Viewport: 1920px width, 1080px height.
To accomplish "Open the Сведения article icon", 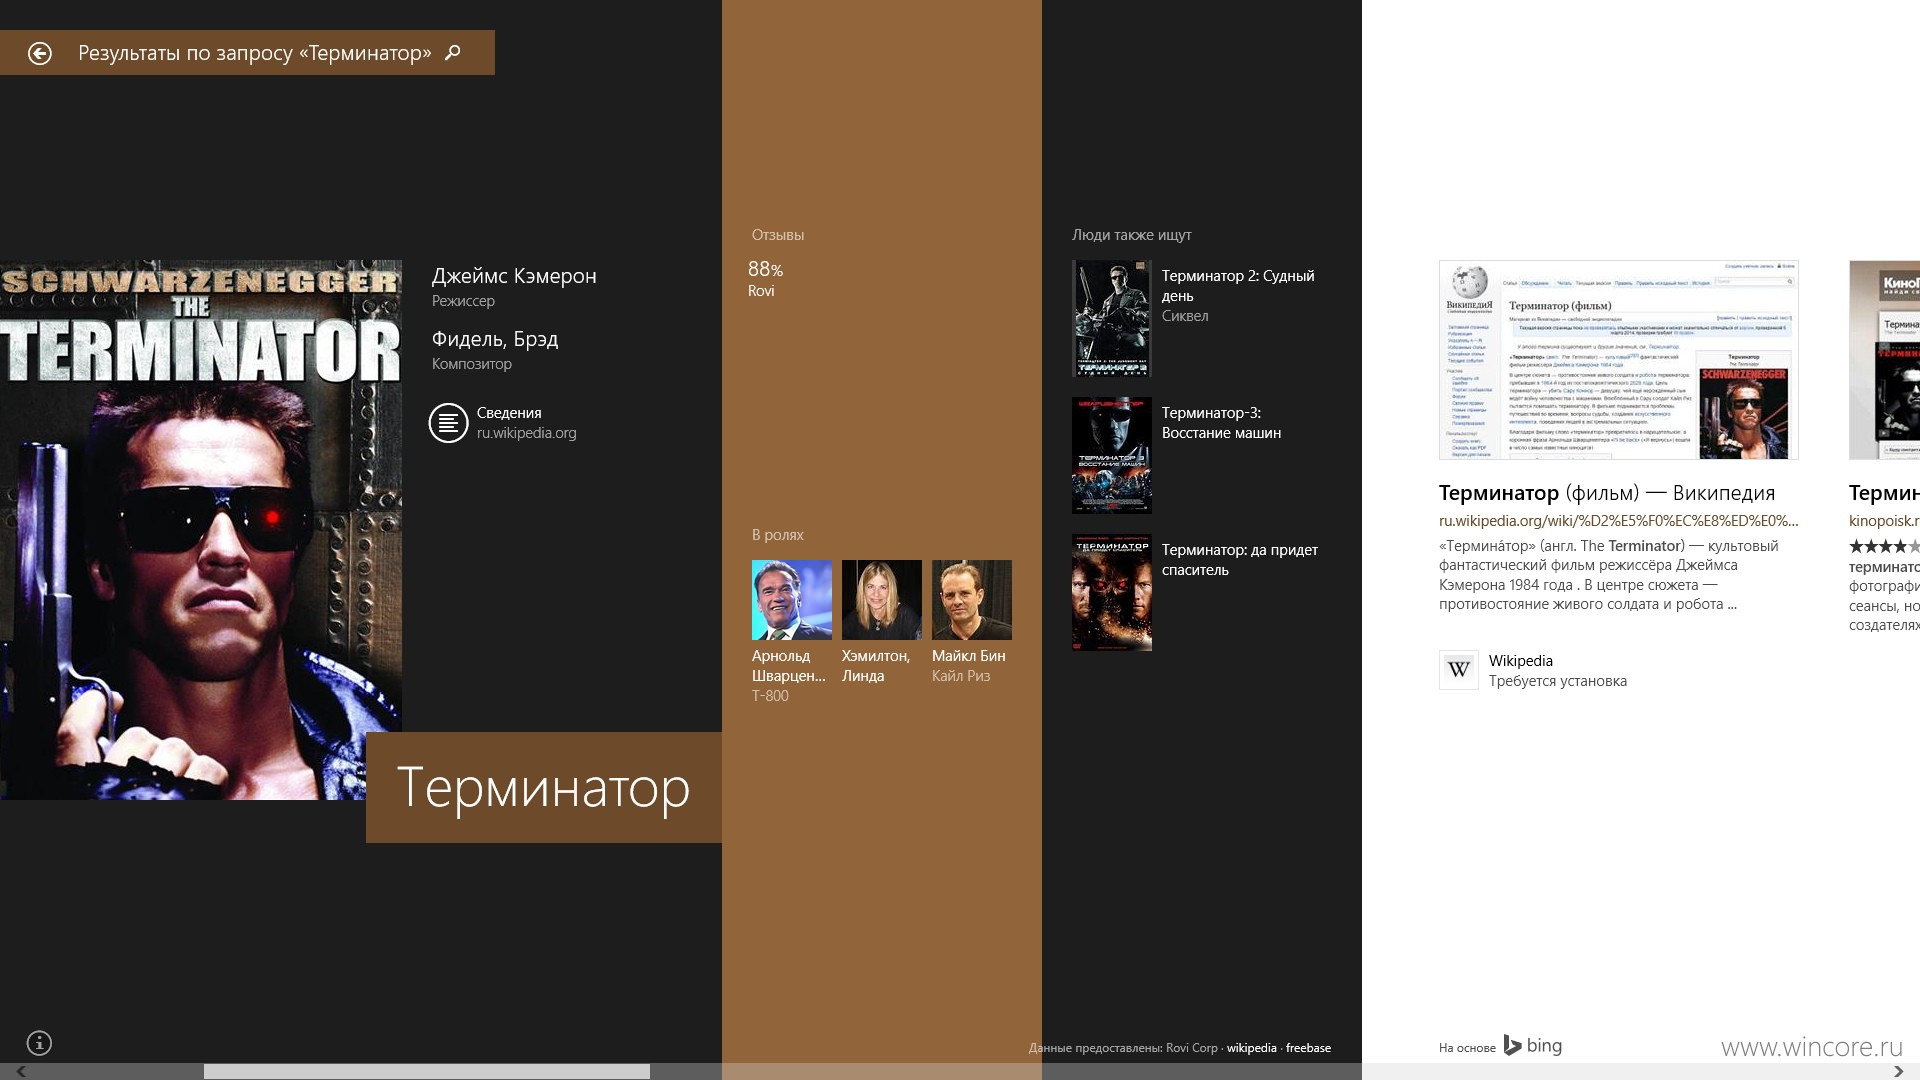I will click(x=448, y=423).
